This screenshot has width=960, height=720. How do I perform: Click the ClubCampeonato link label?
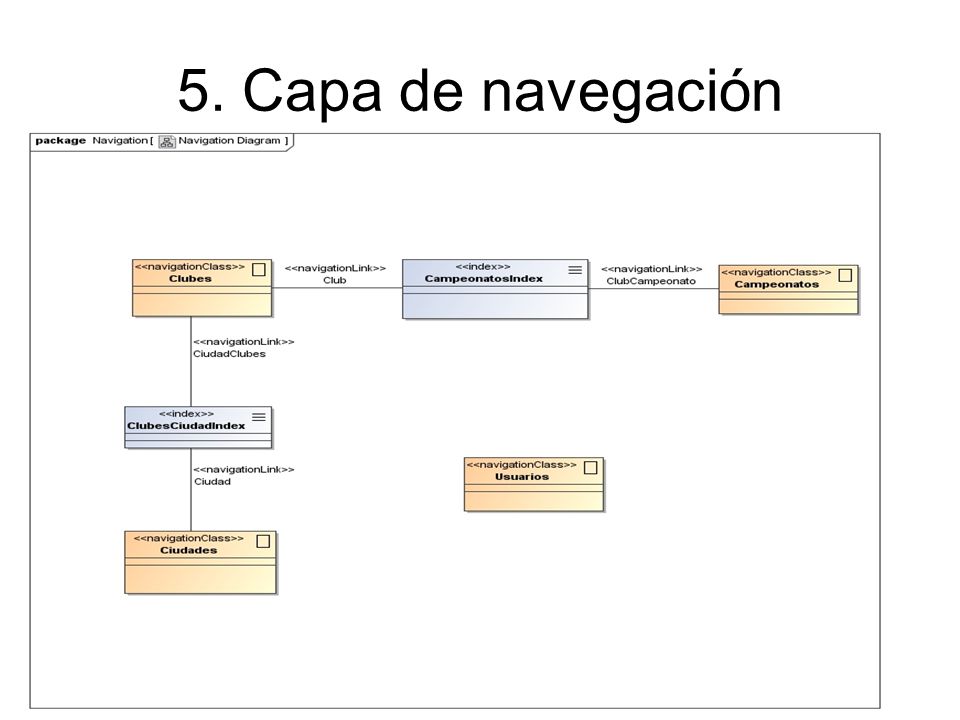click(651, 281)
